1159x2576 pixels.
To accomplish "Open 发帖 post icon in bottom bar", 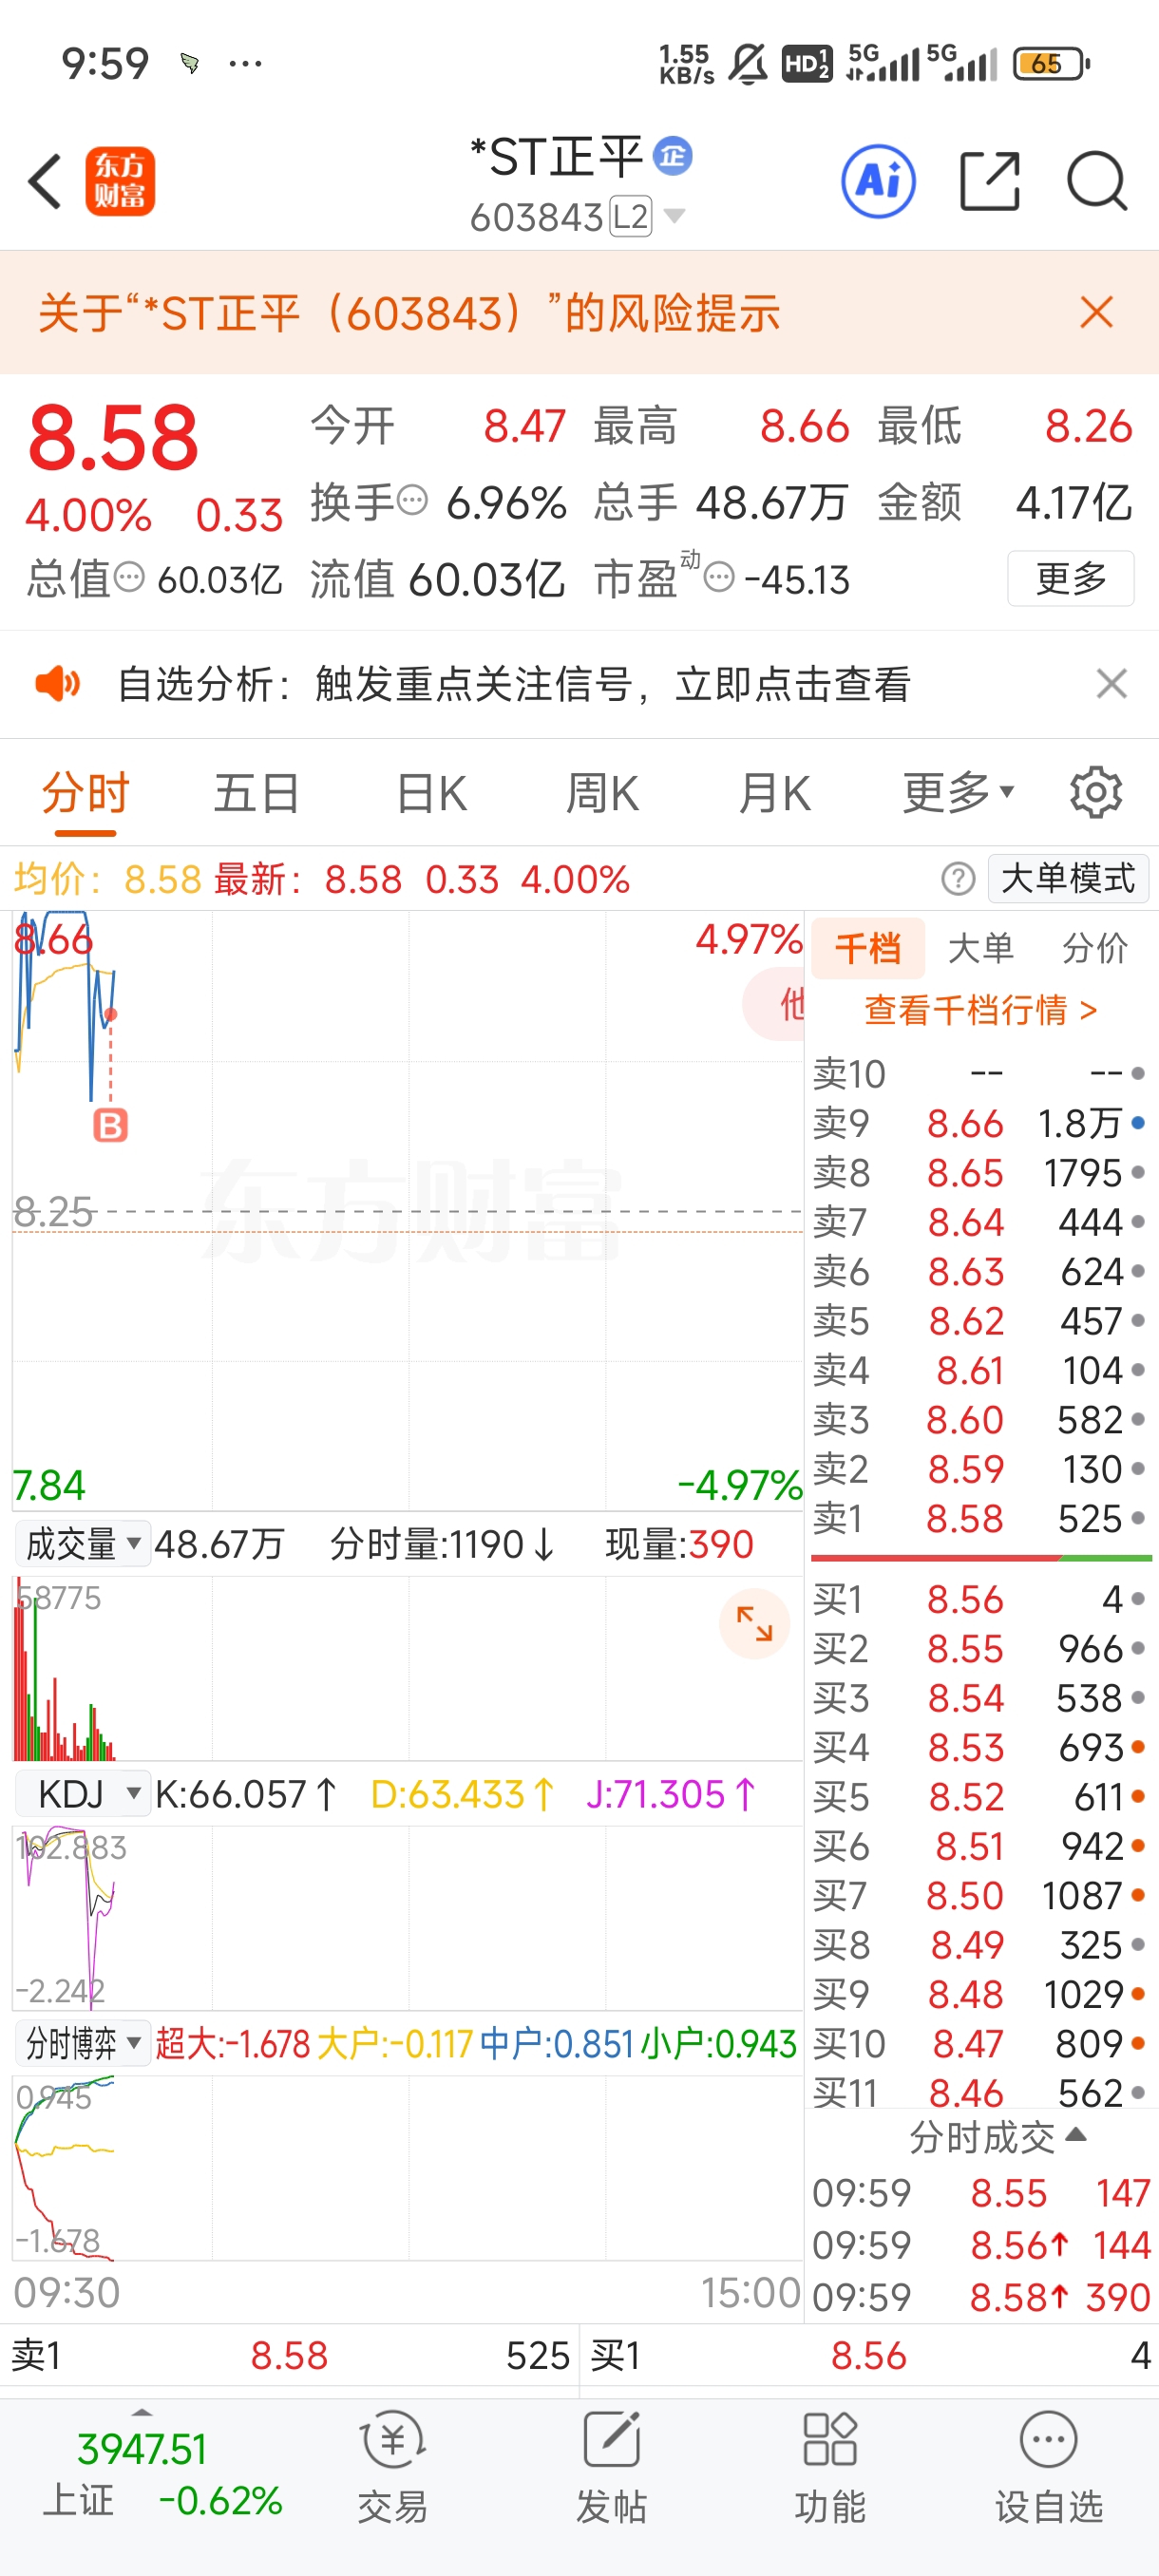I will [x=611, y=2466].
